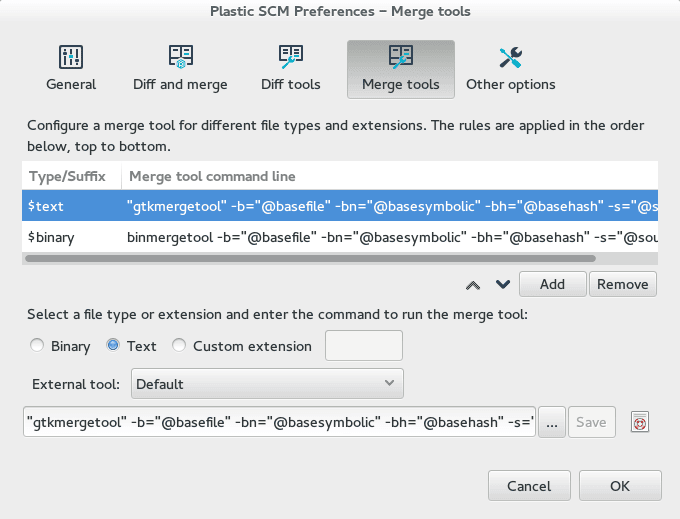The width and height of the screenshot is (680, 519).
Task: Move selected rule up with arrow
Action: click(x=473, y=285)
